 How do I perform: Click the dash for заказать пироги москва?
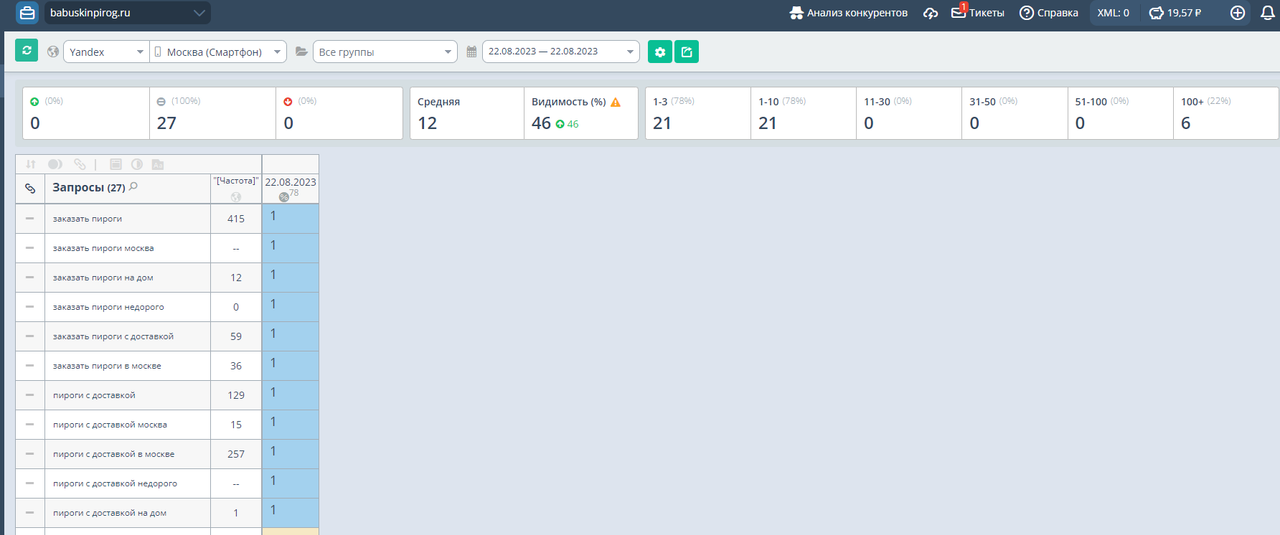click(x=30, y=248)
